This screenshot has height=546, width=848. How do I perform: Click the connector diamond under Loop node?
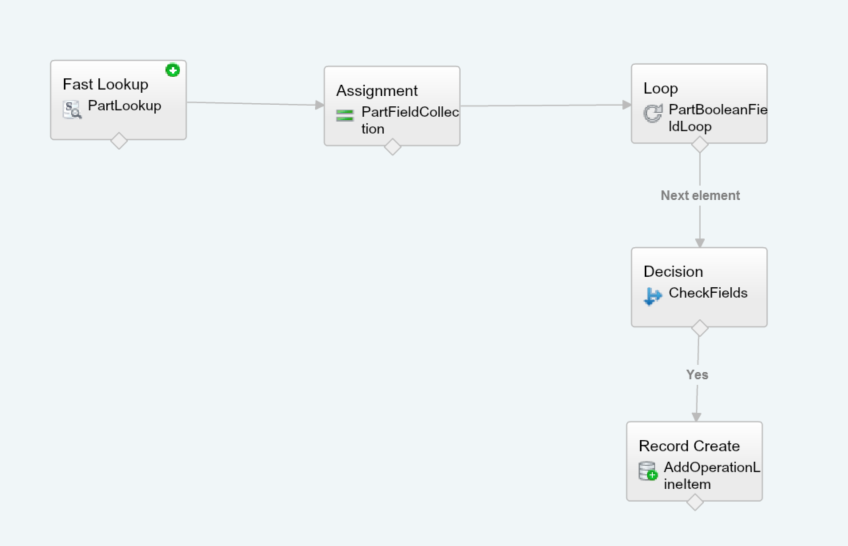click(700, 144)
